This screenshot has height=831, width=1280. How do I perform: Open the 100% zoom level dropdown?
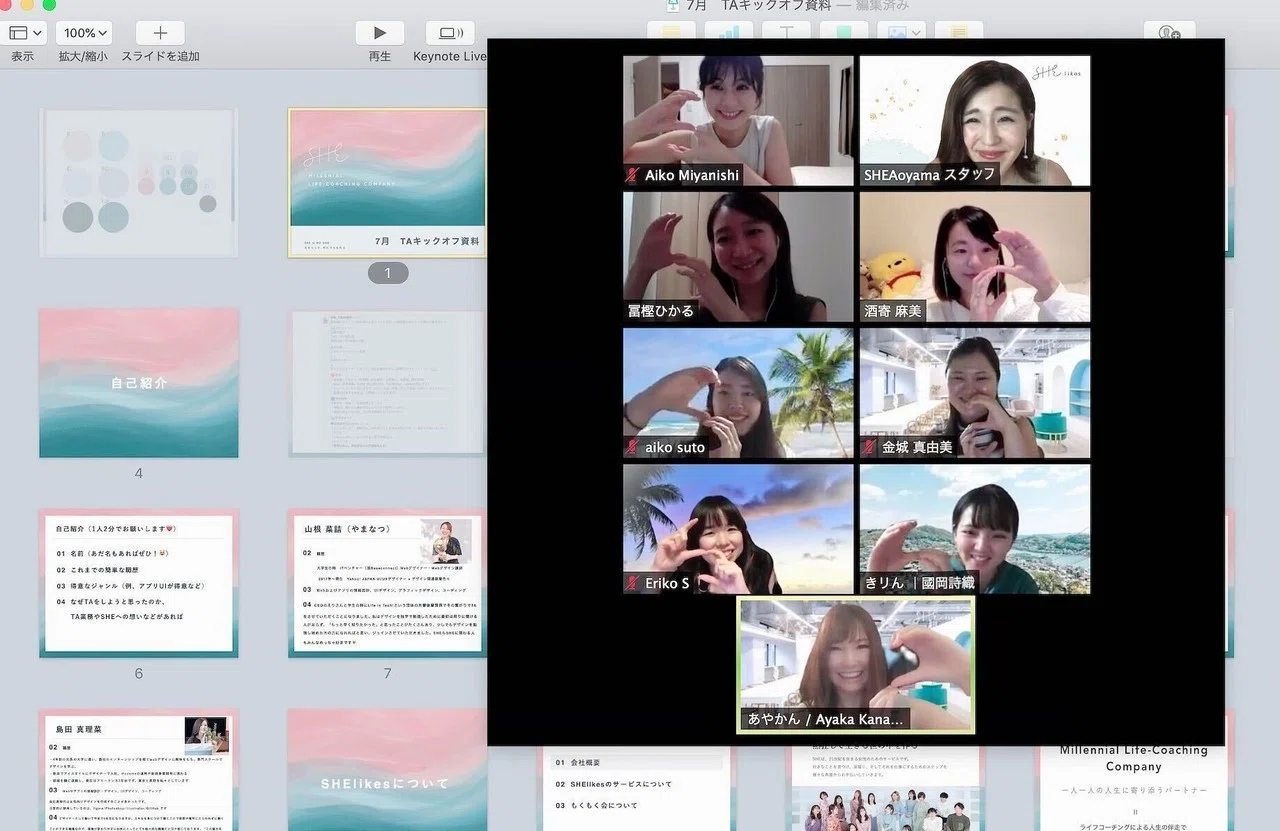[x=83, y=33]
